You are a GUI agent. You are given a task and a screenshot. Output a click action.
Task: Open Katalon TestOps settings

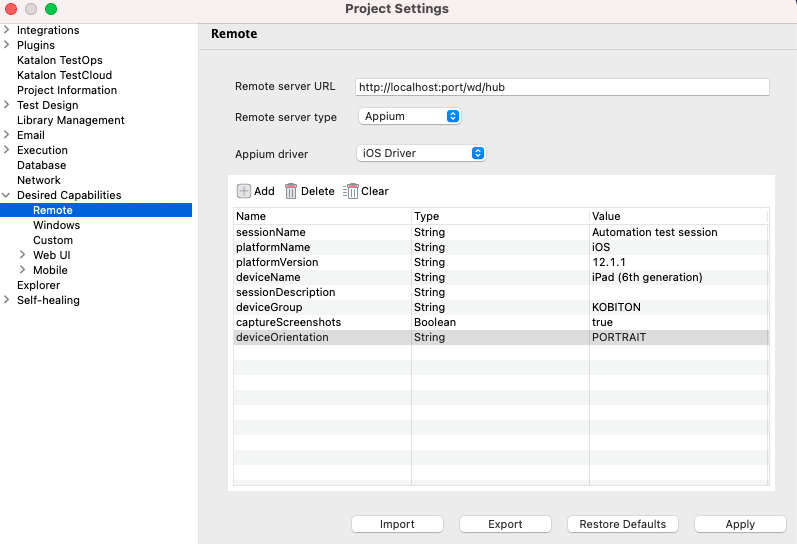click(59, 60)
